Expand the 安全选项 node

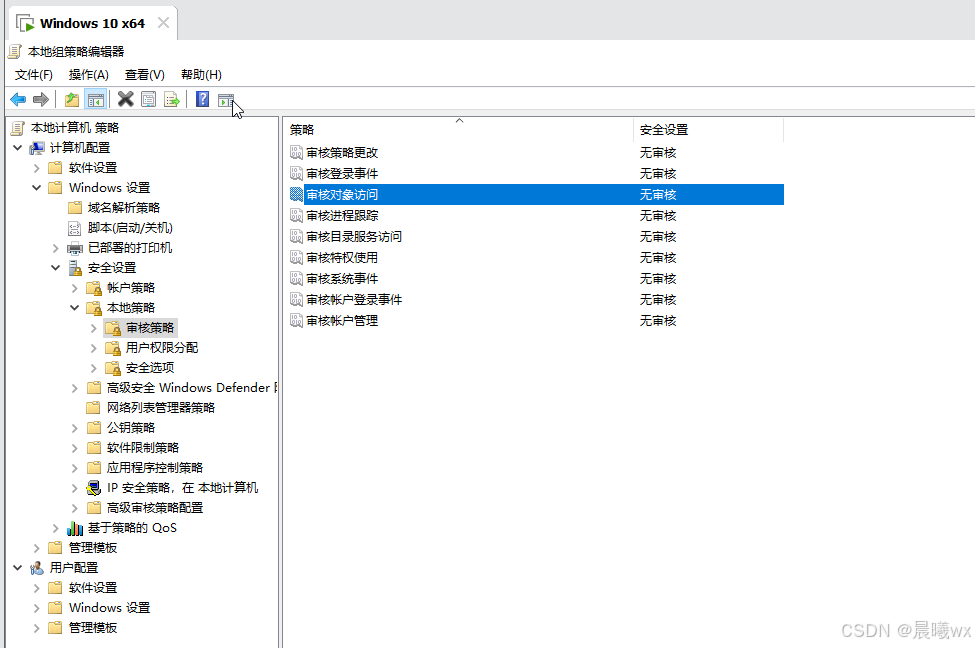(x=93, y=368)
